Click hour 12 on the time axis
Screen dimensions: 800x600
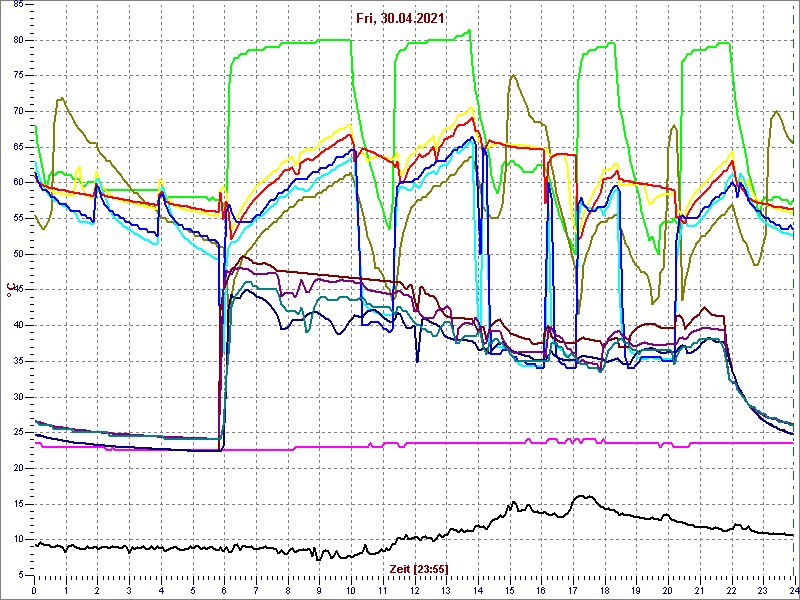pos(414,588)
